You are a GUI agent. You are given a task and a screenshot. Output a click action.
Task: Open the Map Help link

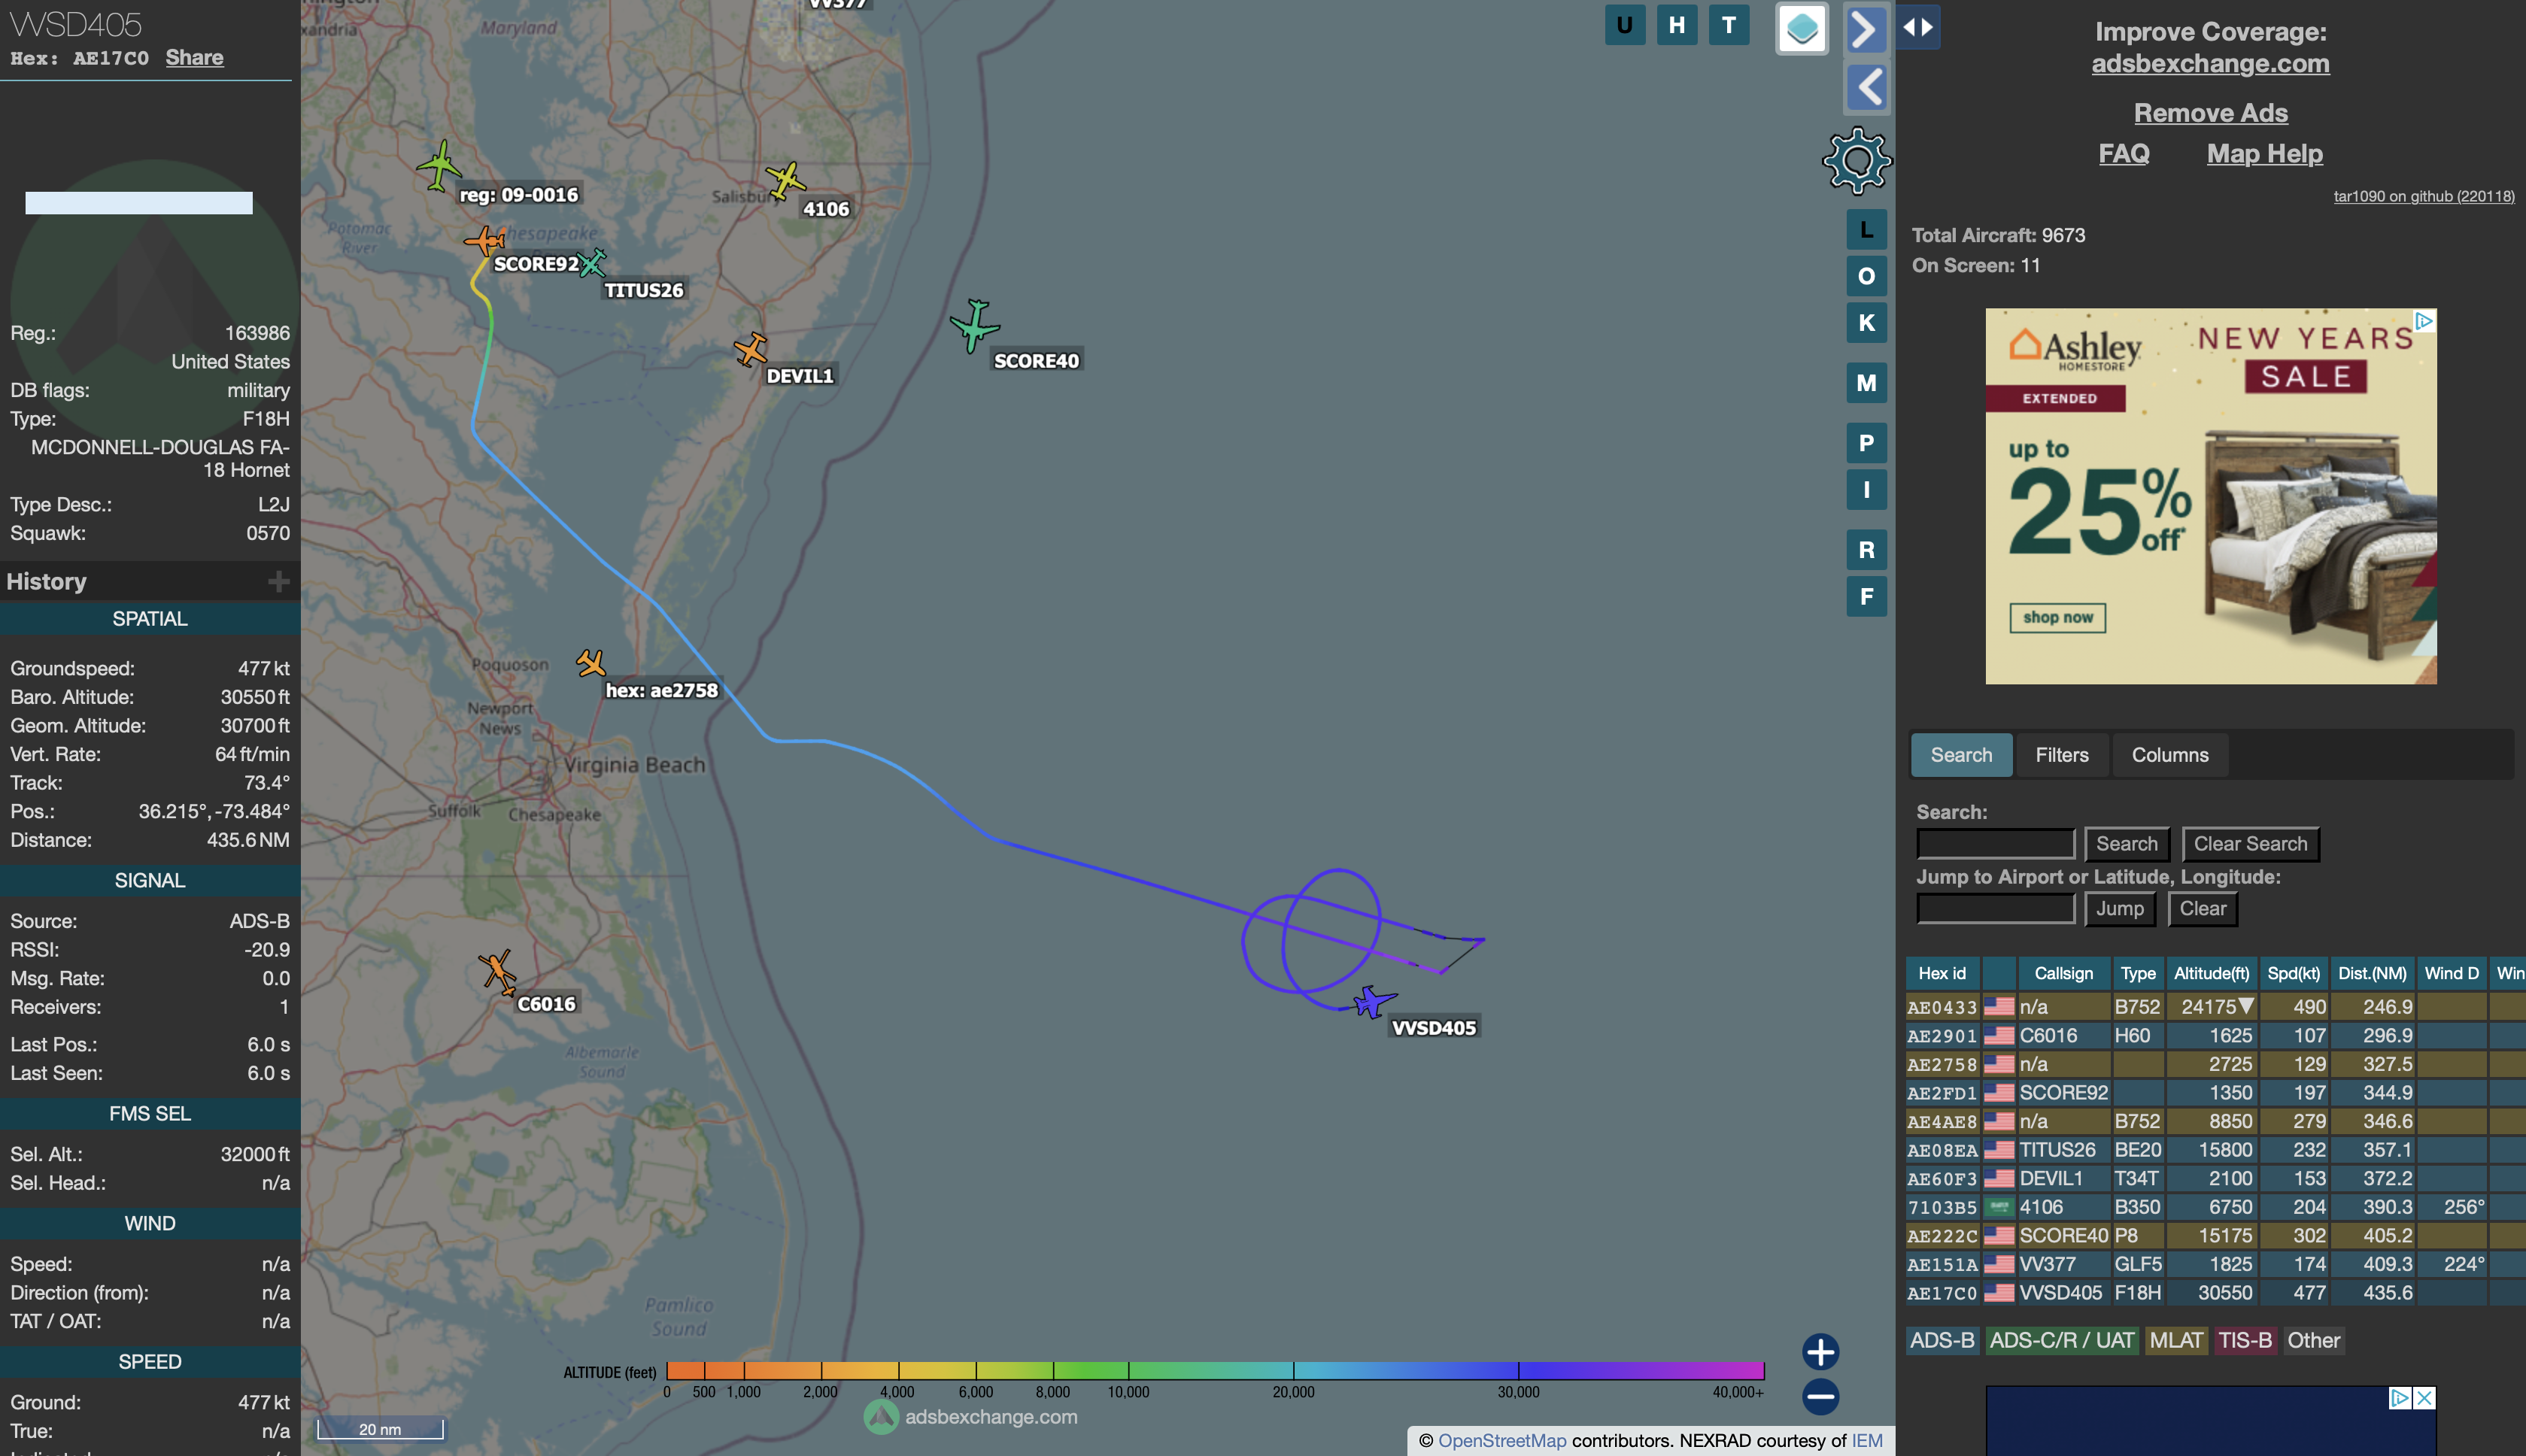pos(2264,153)
